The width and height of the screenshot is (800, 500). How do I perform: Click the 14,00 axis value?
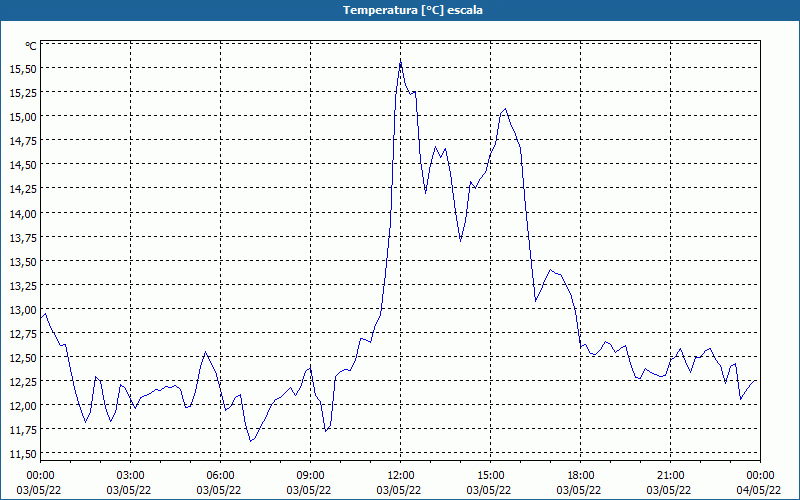tap(23, 214)
